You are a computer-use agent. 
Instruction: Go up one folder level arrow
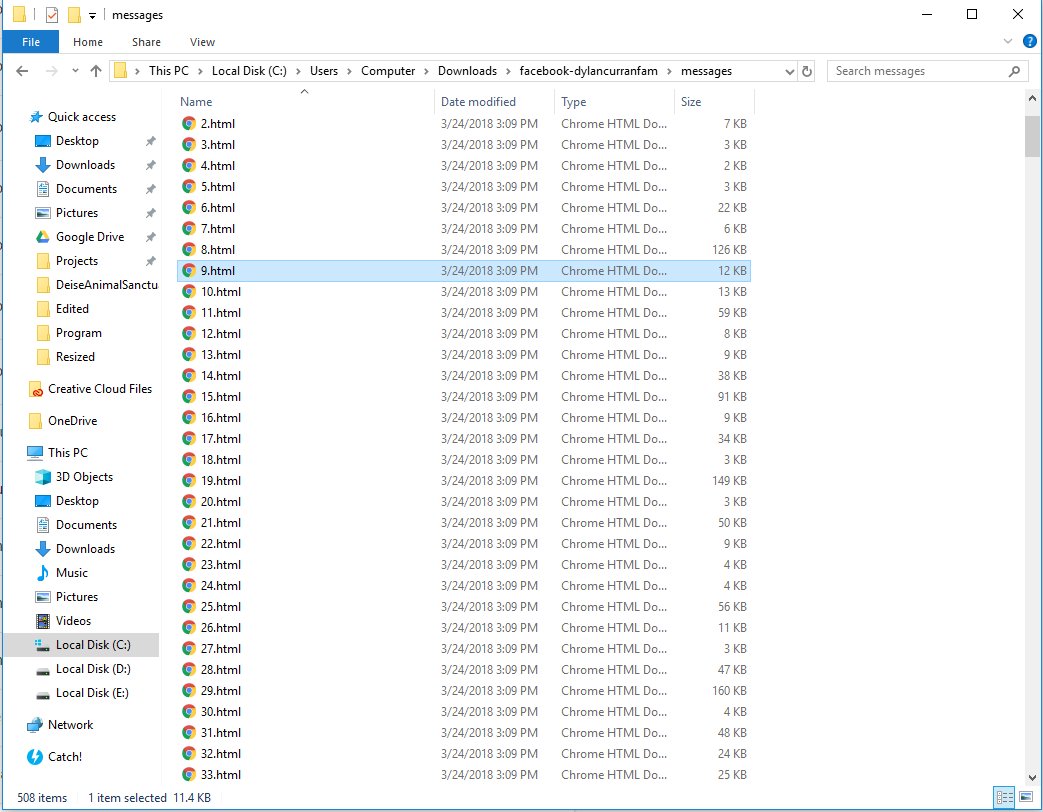point(96,71)
